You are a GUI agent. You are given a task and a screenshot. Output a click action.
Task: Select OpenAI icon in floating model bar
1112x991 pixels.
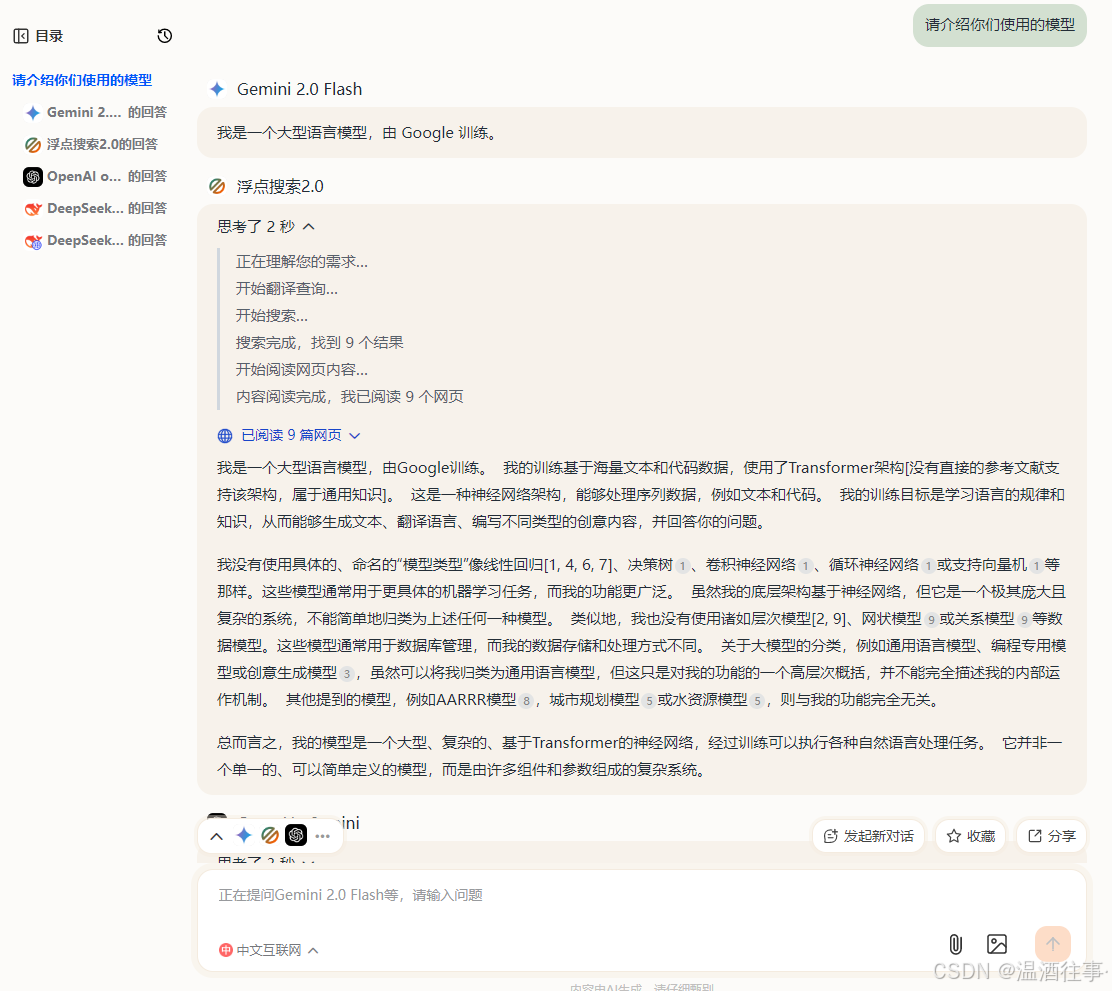click(296, 836)
